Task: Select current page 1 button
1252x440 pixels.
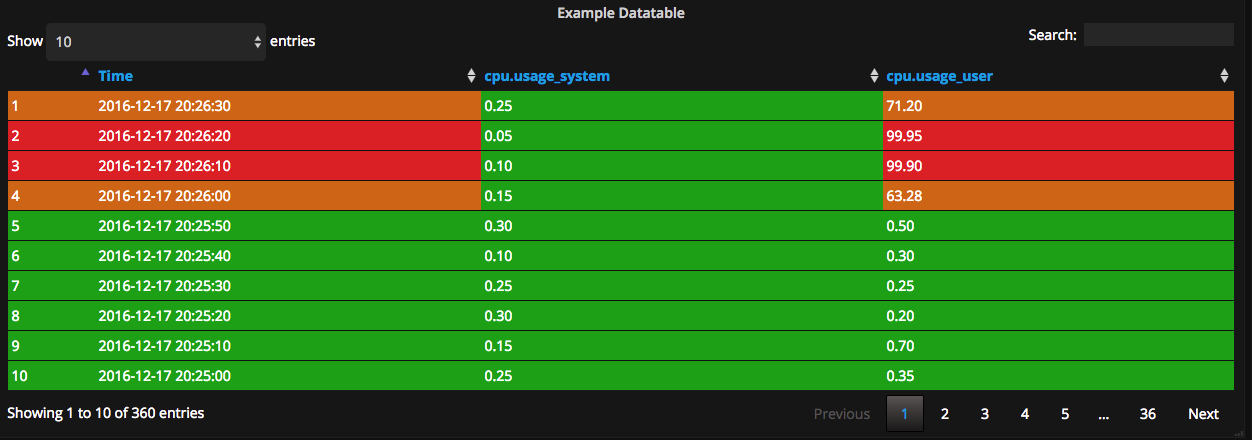Action: (905, 414)
